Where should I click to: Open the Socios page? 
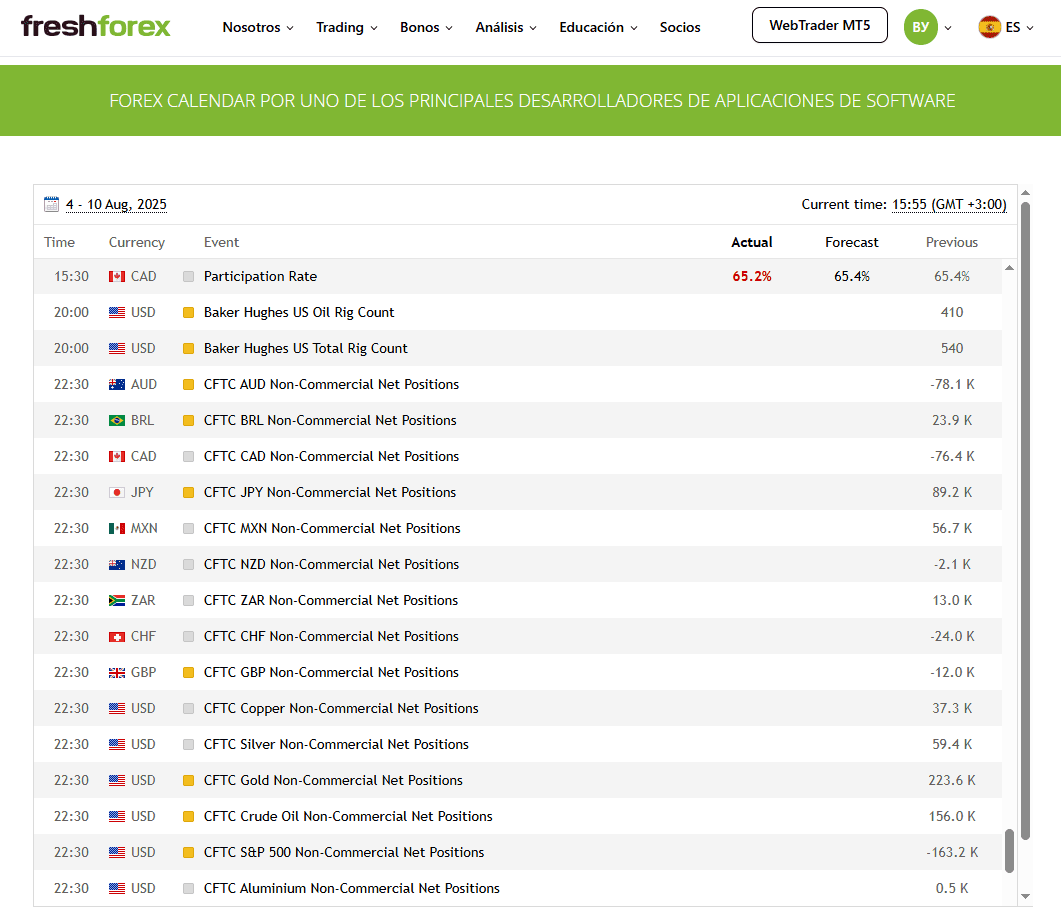click(x=680, y=27)
